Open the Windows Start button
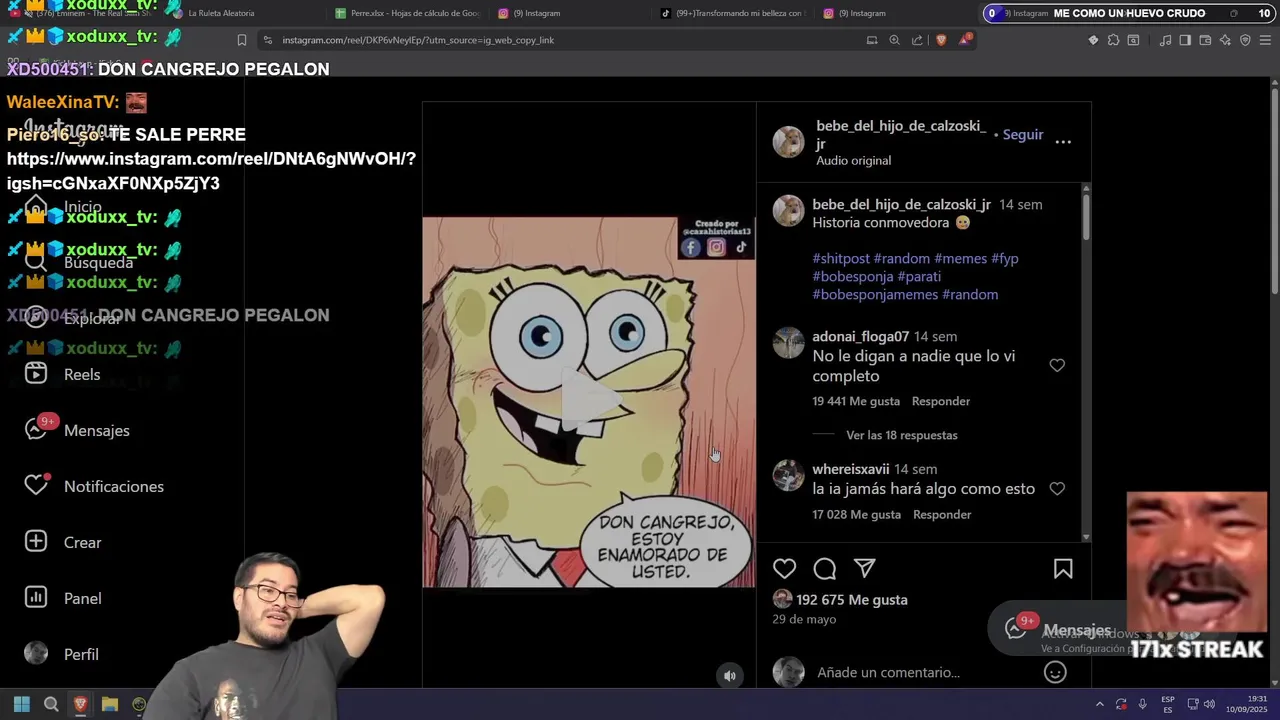1280x720 pixels. click(22, 704)
